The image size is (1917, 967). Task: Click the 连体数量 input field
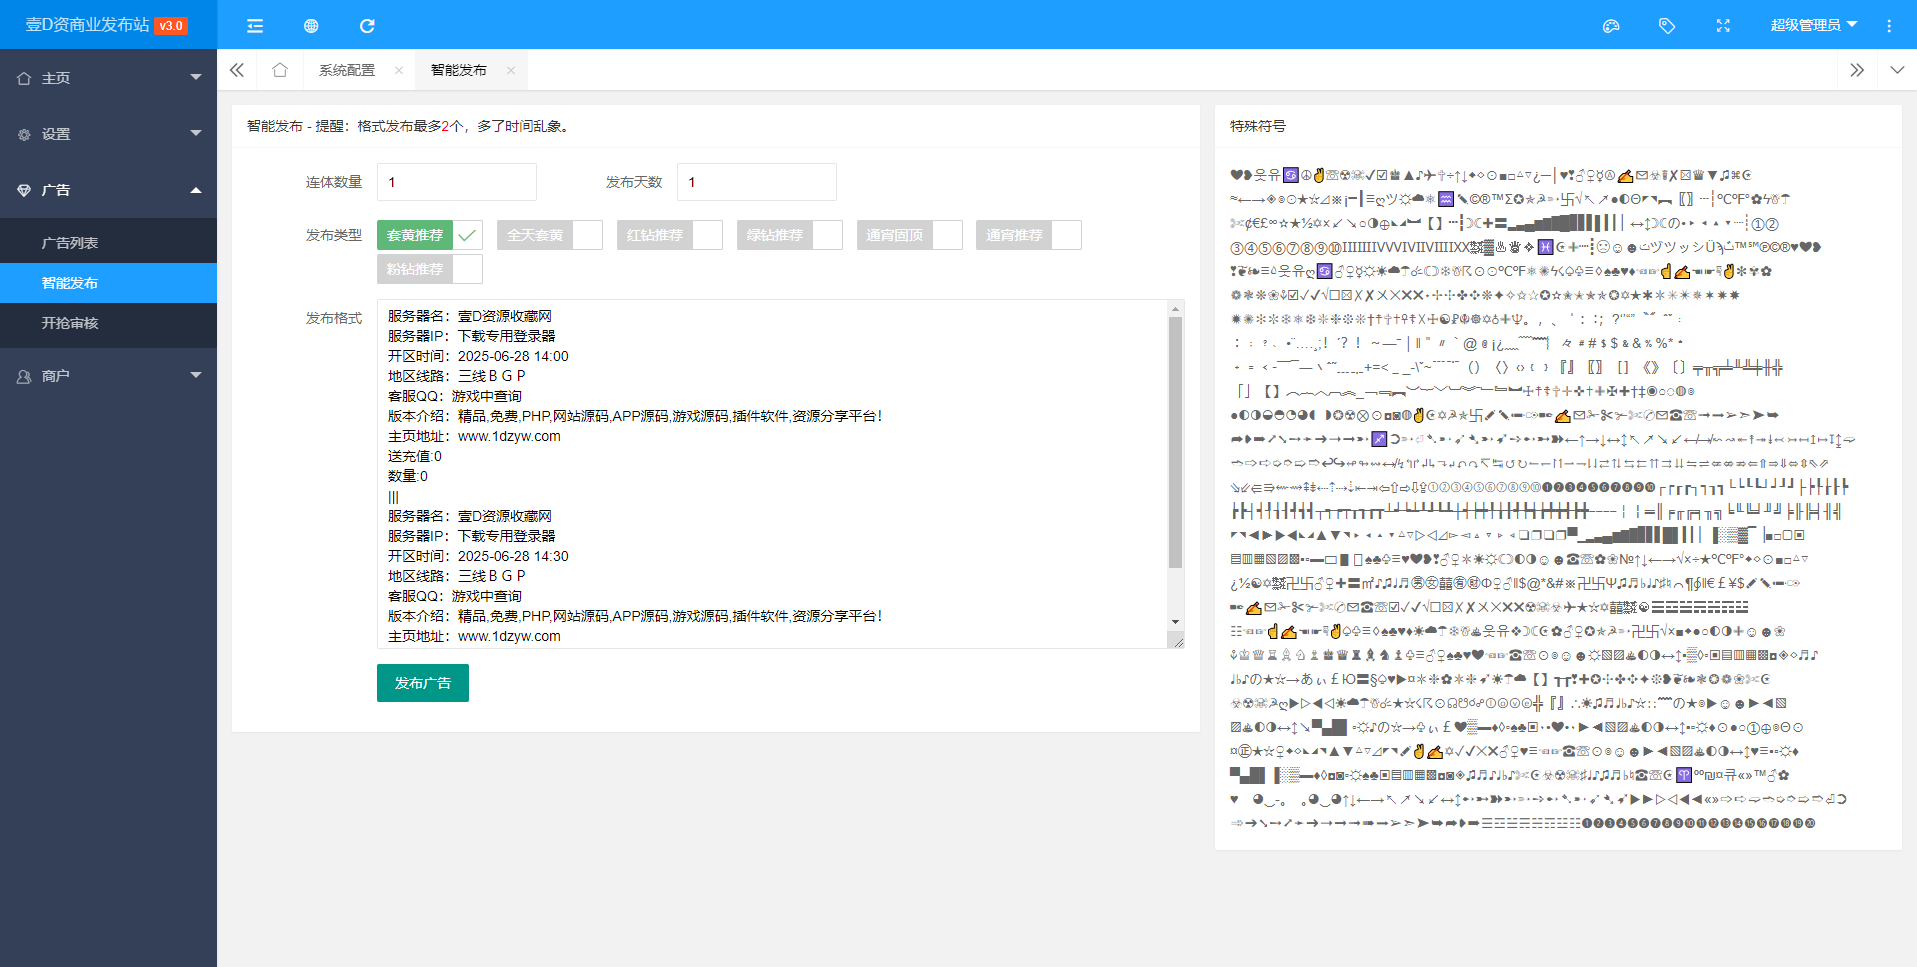pos(456,182)
